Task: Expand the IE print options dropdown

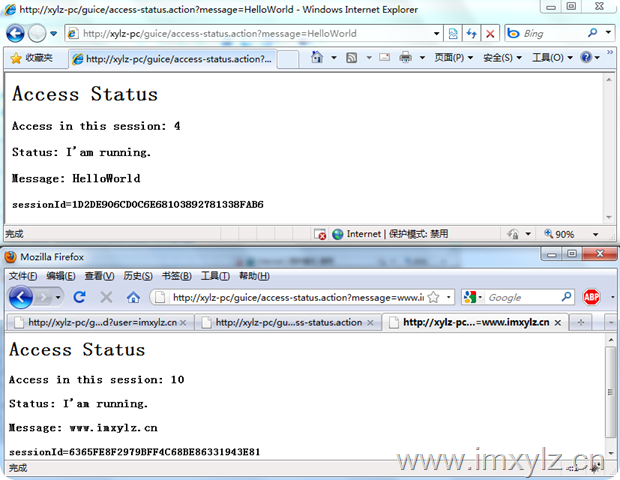Action: tap(422, 58)
